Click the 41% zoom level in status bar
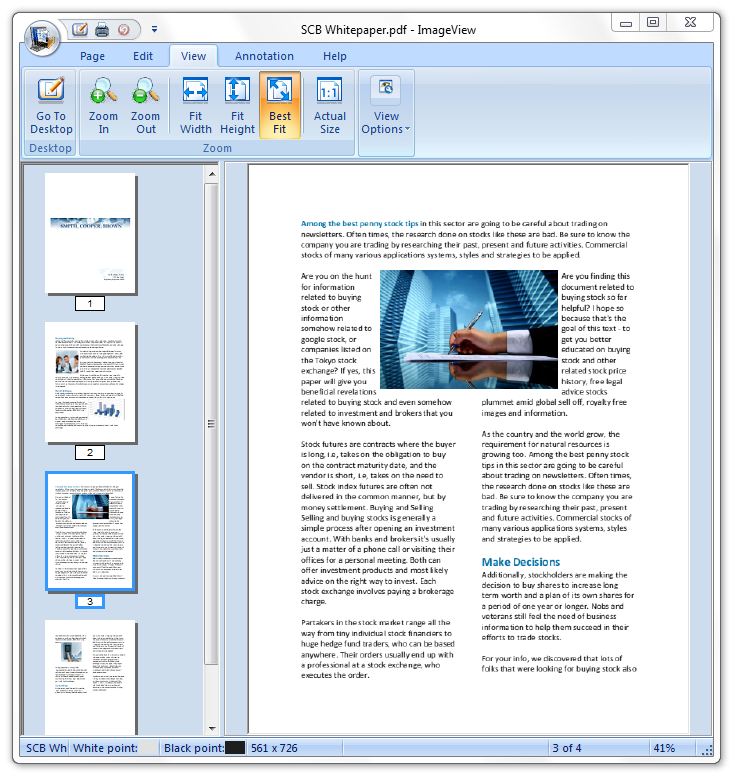The width and height of the screenshot is (736, 779). tap(664, 748)
